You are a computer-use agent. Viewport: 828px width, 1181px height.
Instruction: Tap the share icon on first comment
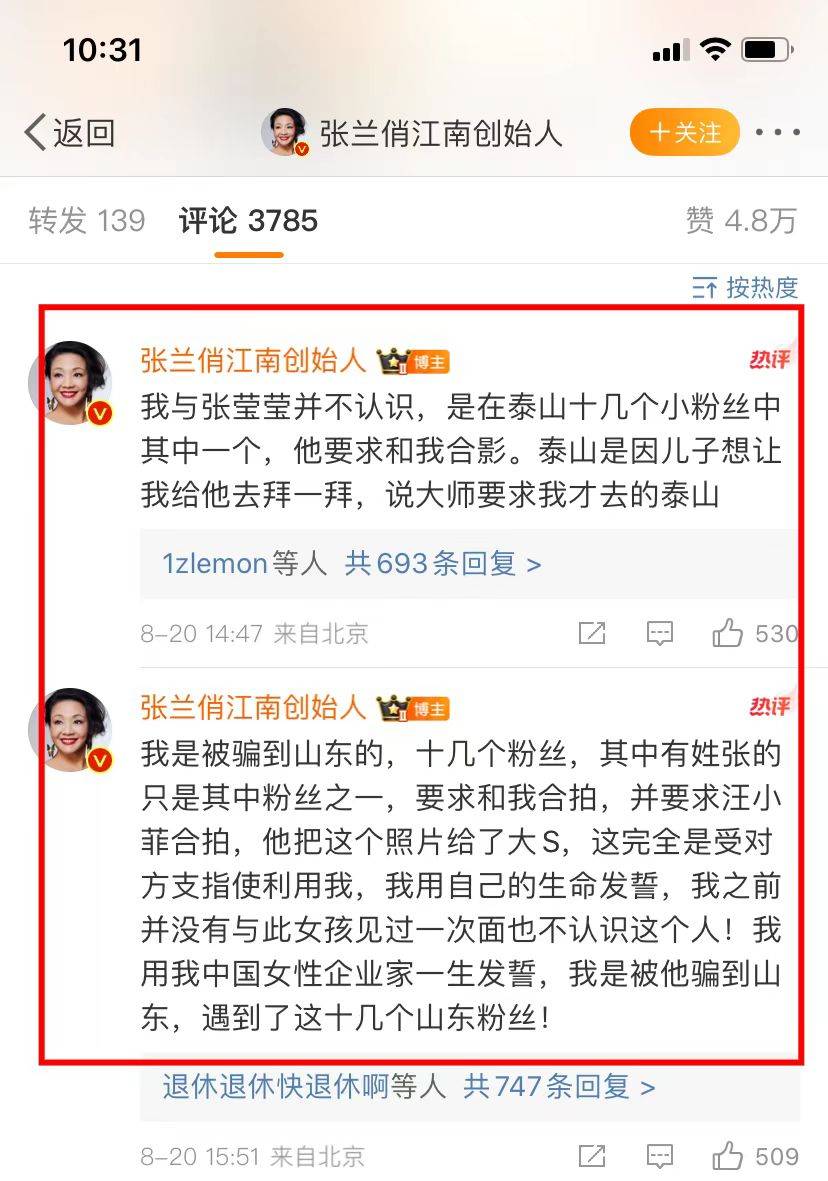pos(591,633)
